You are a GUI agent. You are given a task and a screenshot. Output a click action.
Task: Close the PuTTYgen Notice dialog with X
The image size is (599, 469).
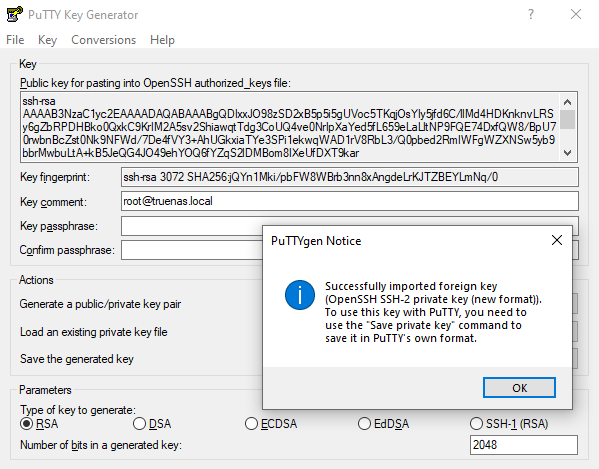click(557, 240)
